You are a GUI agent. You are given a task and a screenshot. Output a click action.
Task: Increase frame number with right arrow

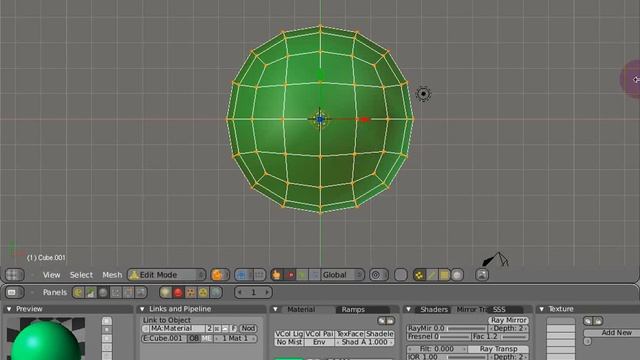(x=267, y=292)
